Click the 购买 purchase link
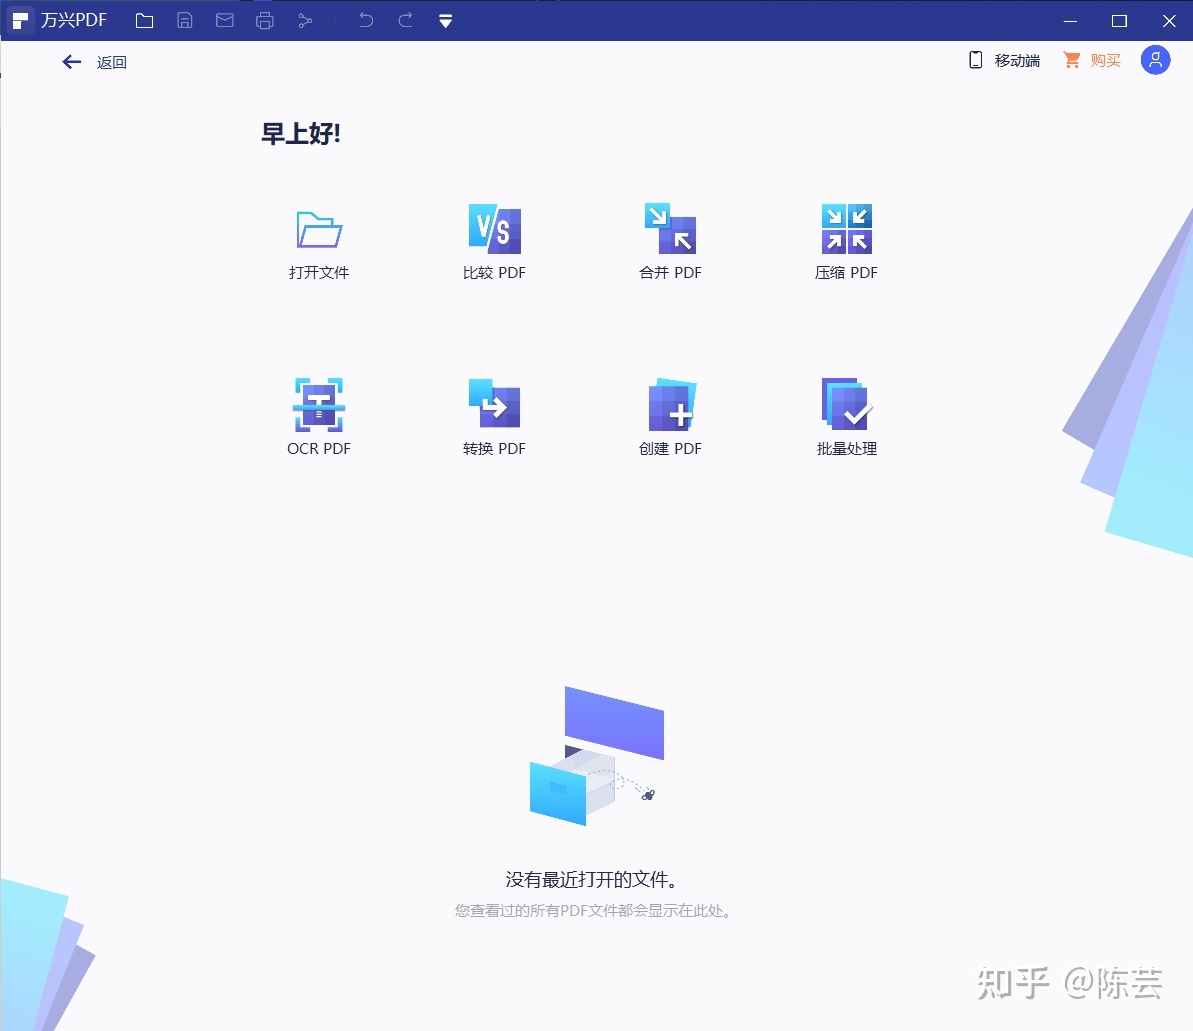The width and height of the screenshot is (1193, 1031). point(1106,60)
